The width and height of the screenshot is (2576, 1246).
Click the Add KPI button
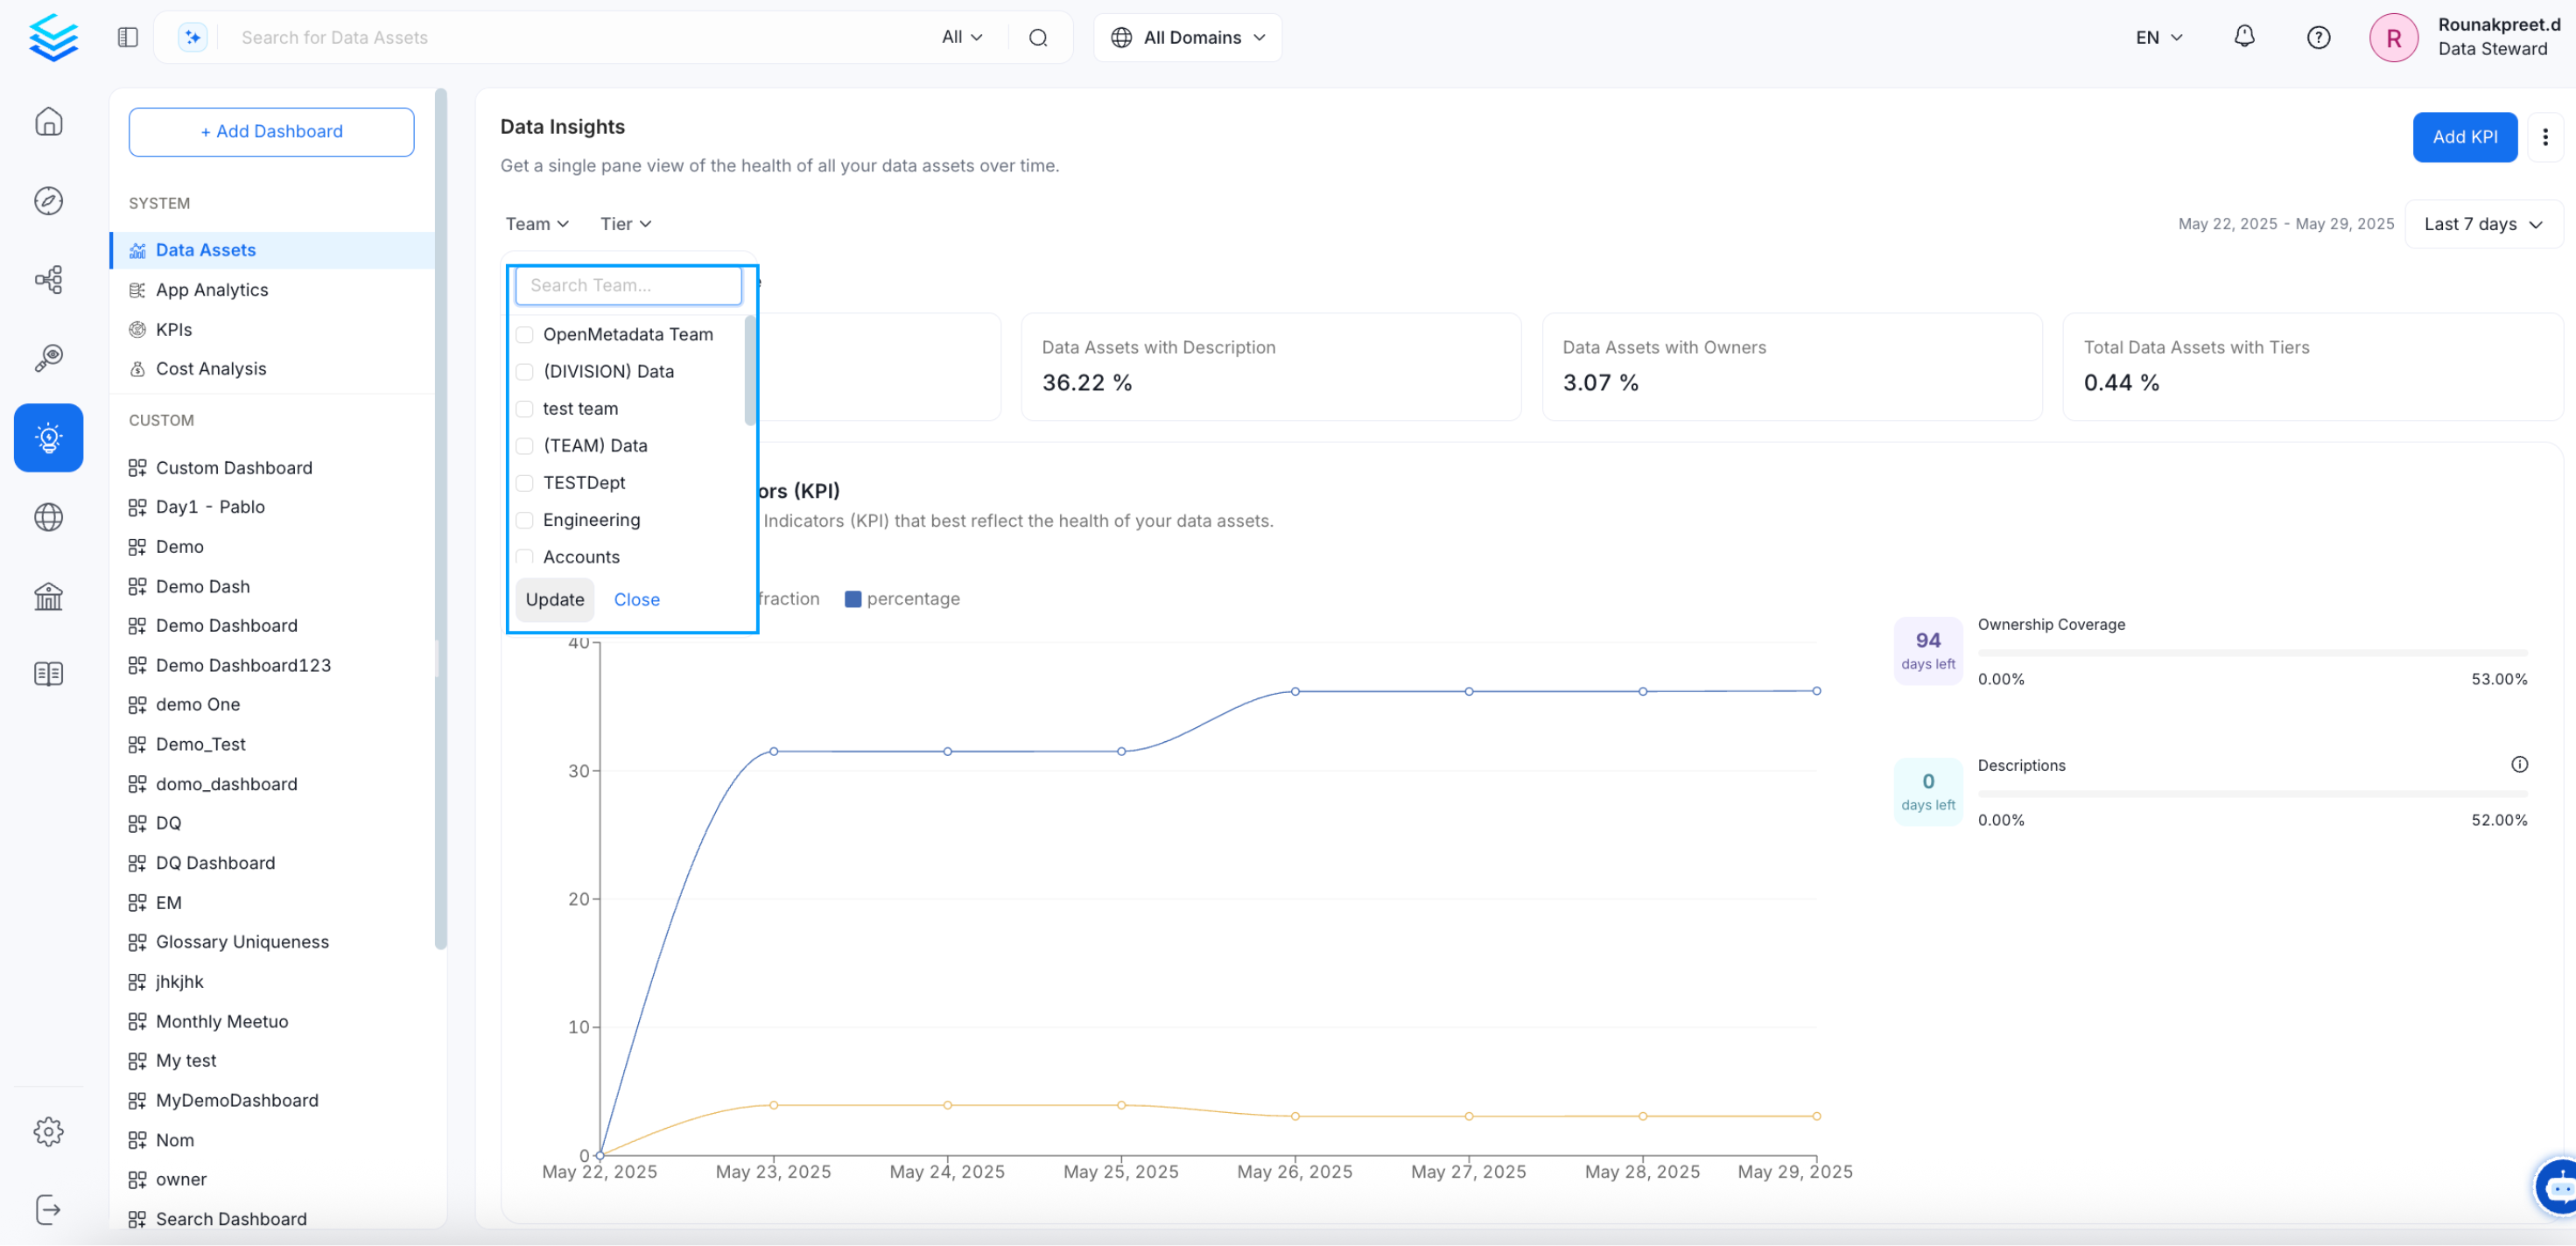2465,137
